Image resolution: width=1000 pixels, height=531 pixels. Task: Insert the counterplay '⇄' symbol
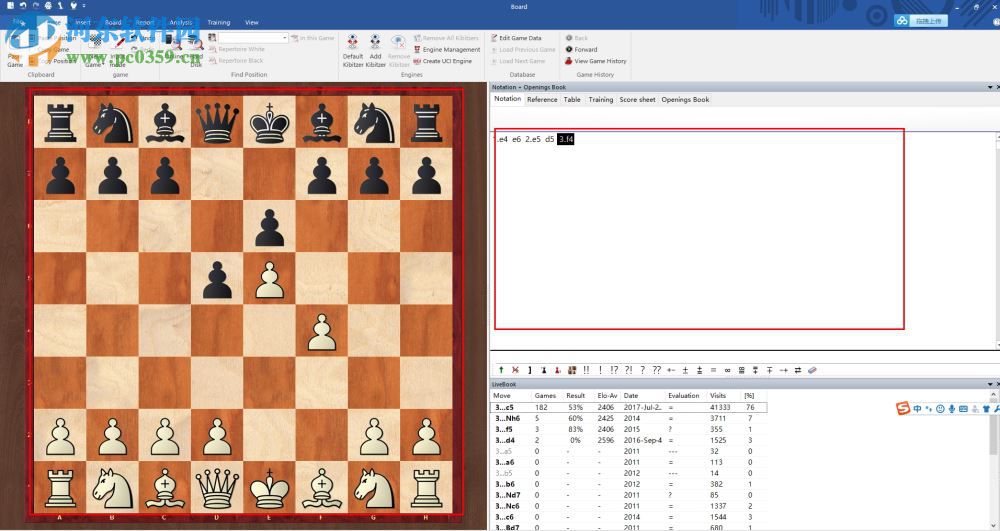pos(798,370)
